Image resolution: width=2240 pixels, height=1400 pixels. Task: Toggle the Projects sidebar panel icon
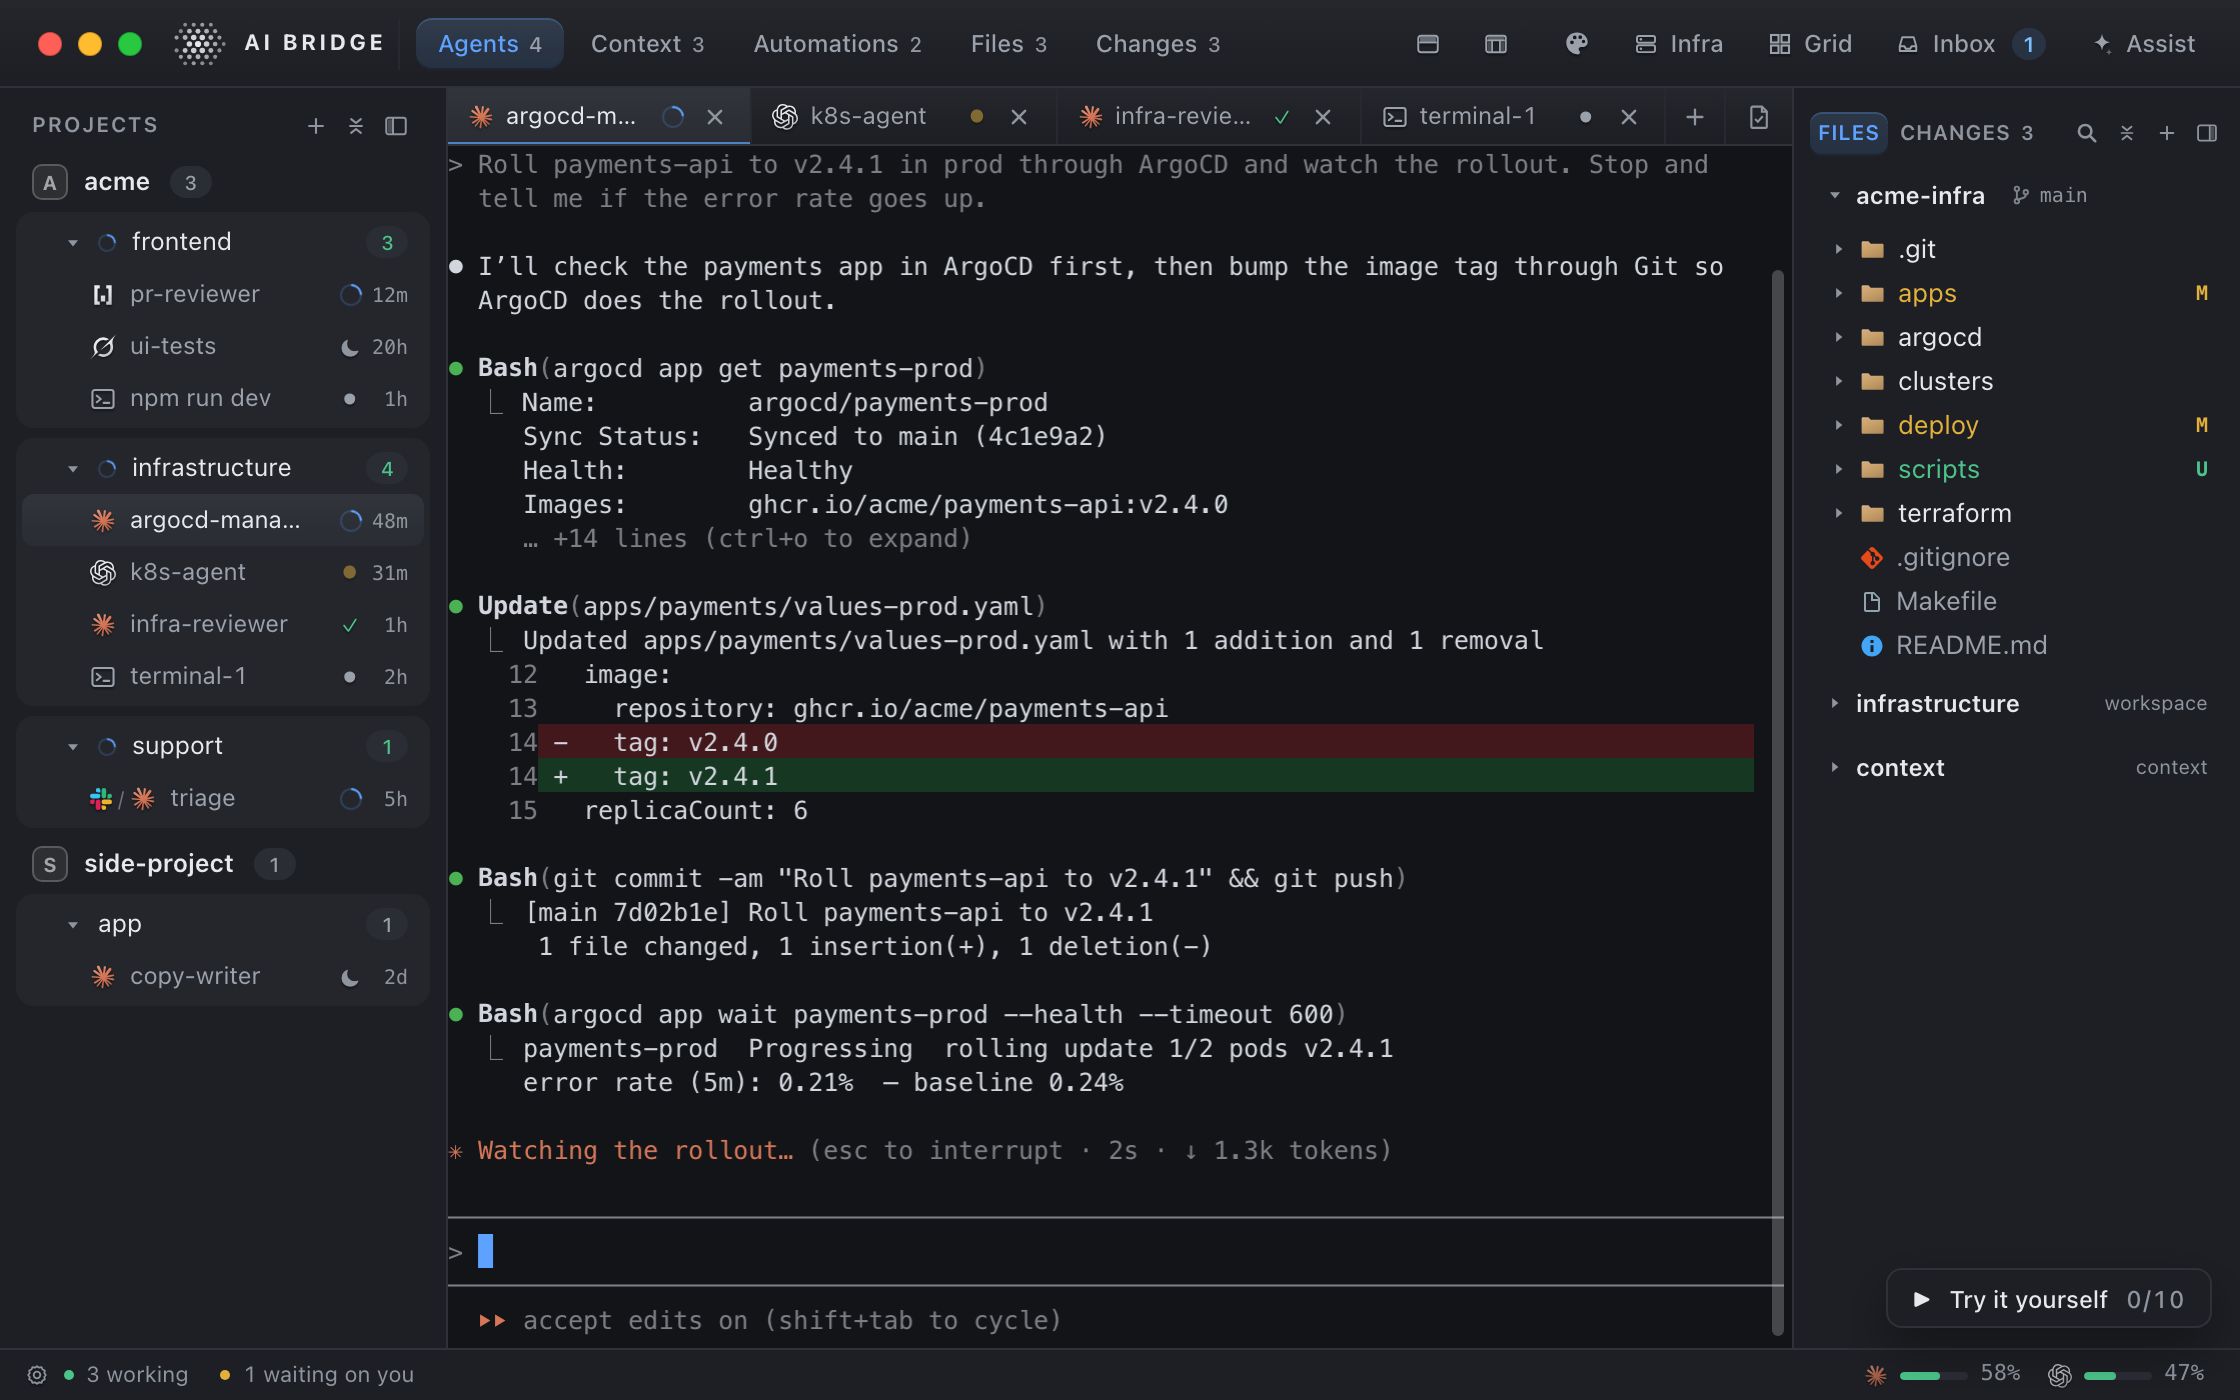tap(396, 126)
